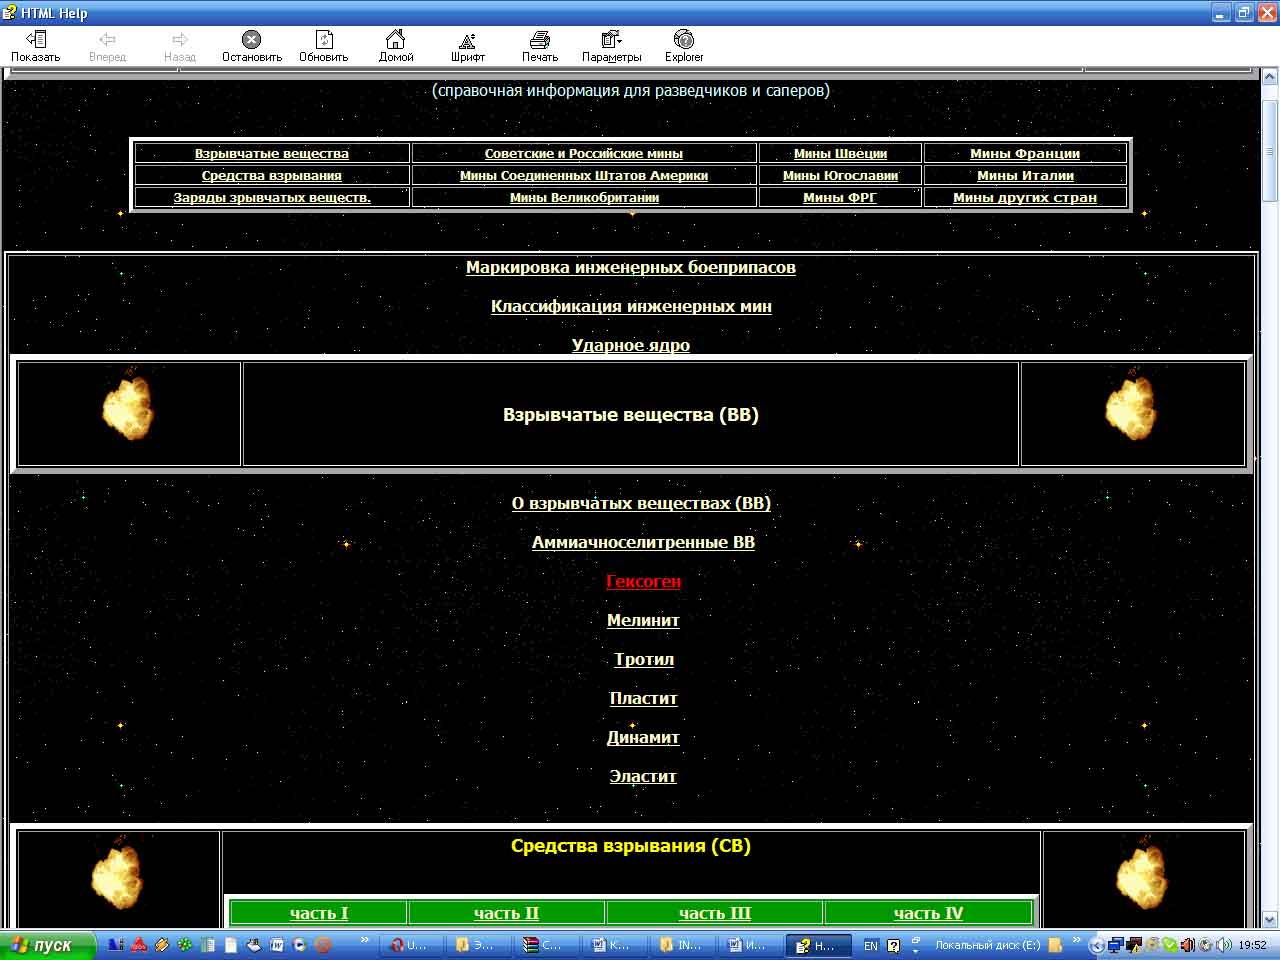Open the Эластит link
Image resolution: width=1280 pixels, height=960 pixels.
click(643, 776)
